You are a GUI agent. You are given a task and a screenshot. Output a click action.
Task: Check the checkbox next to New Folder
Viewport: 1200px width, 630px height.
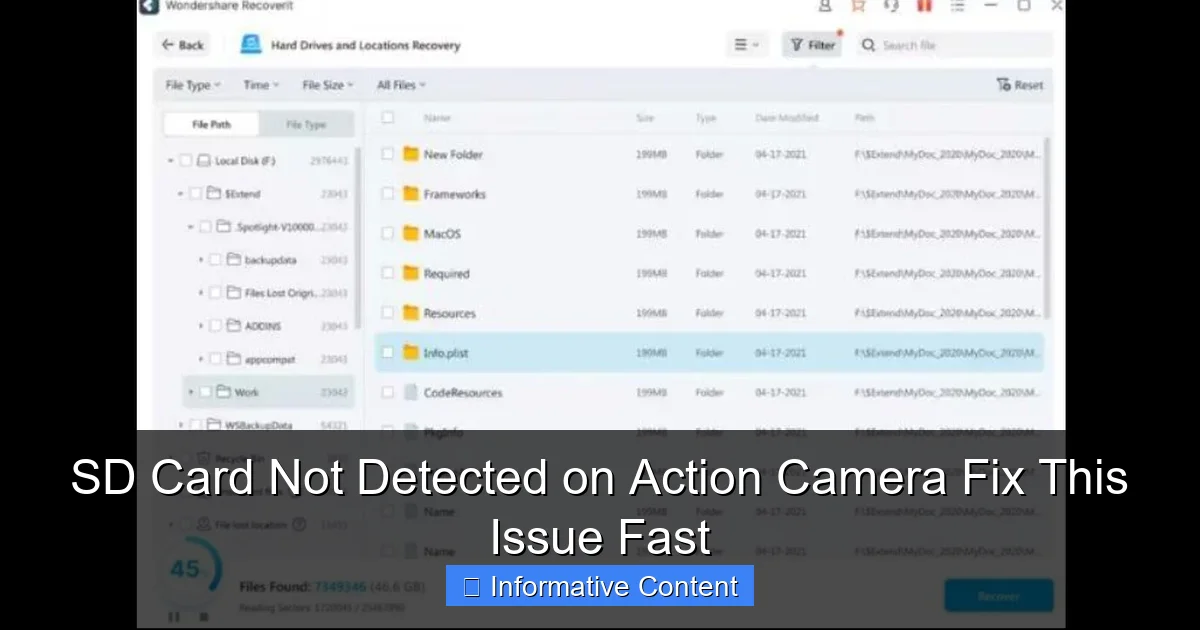(387, 155)
